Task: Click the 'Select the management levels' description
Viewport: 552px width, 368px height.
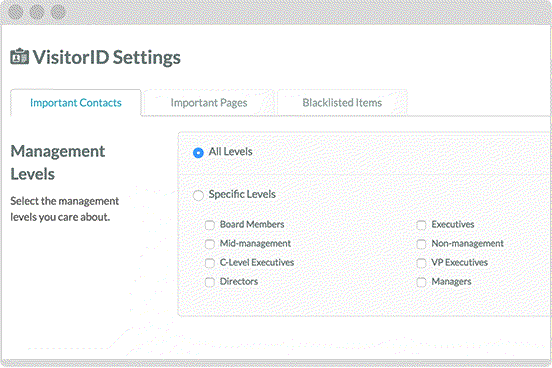Action: click(x=65, y=209)
